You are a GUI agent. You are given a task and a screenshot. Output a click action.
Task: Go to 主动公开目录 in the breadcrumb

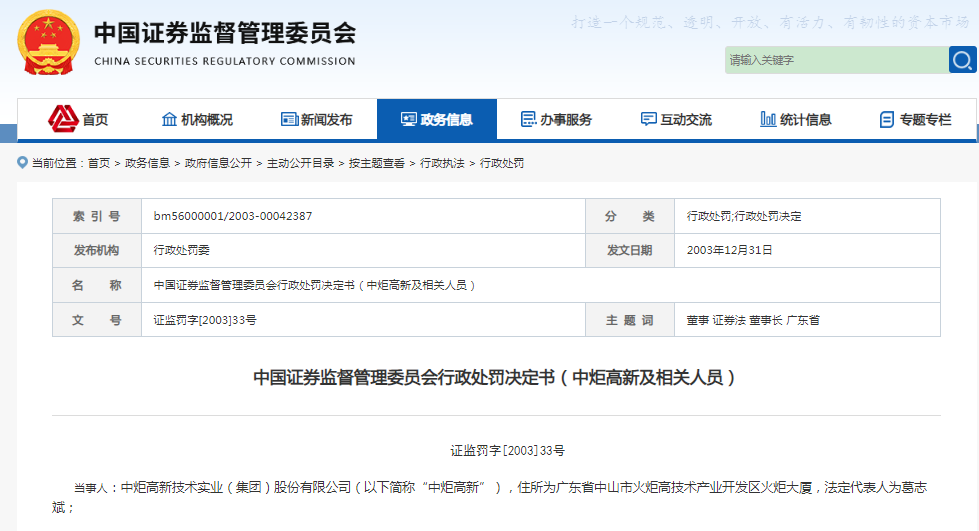coord(300,163)
